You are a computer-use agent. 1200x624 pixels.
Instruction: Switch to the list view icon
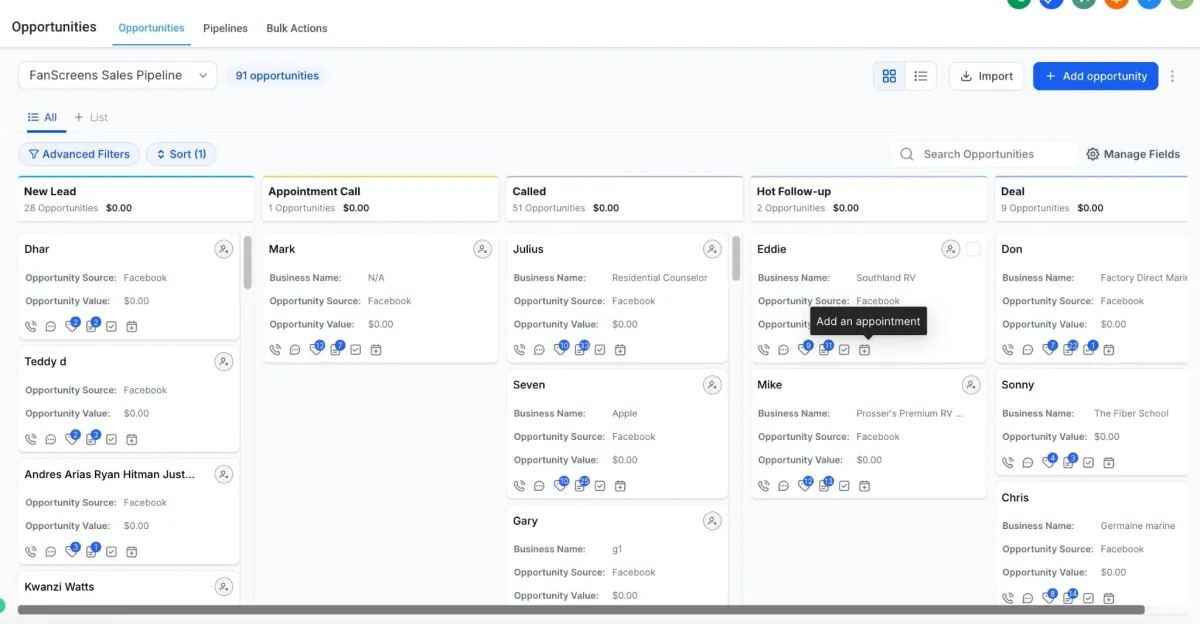tap(921, 76)
